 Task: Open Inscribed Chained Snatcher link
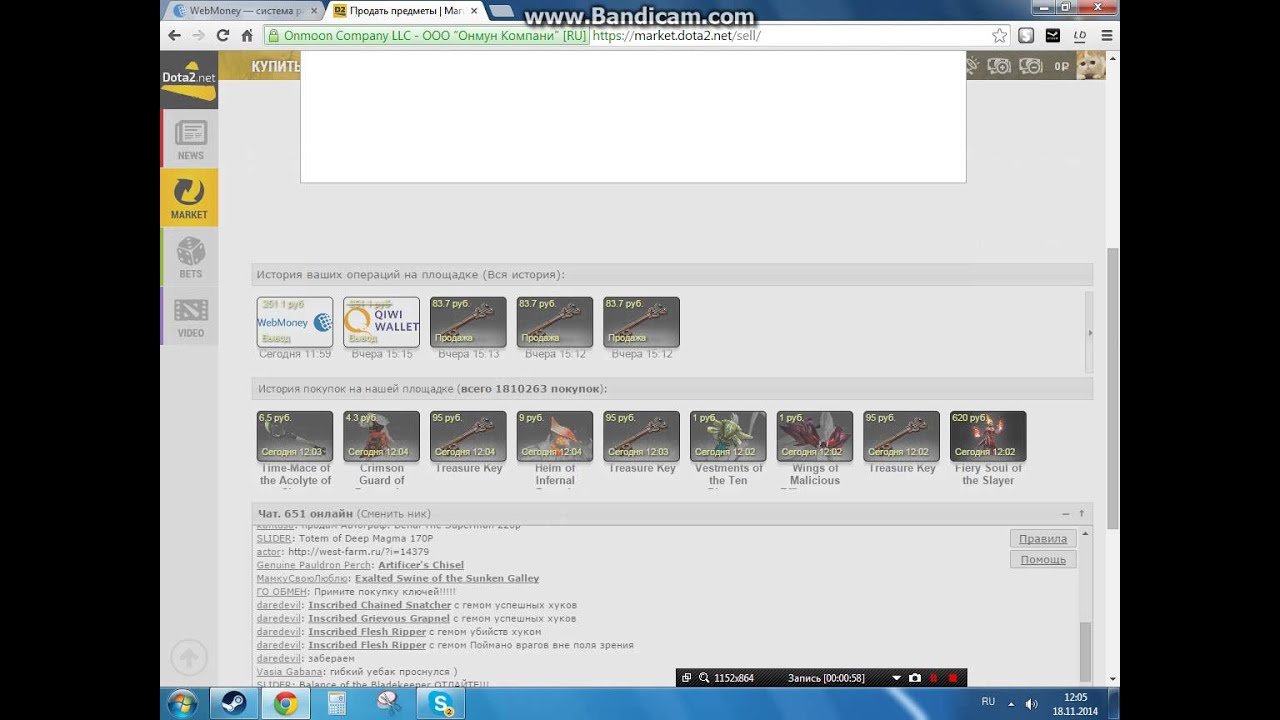pyautogui.click(x=380, y=605)
